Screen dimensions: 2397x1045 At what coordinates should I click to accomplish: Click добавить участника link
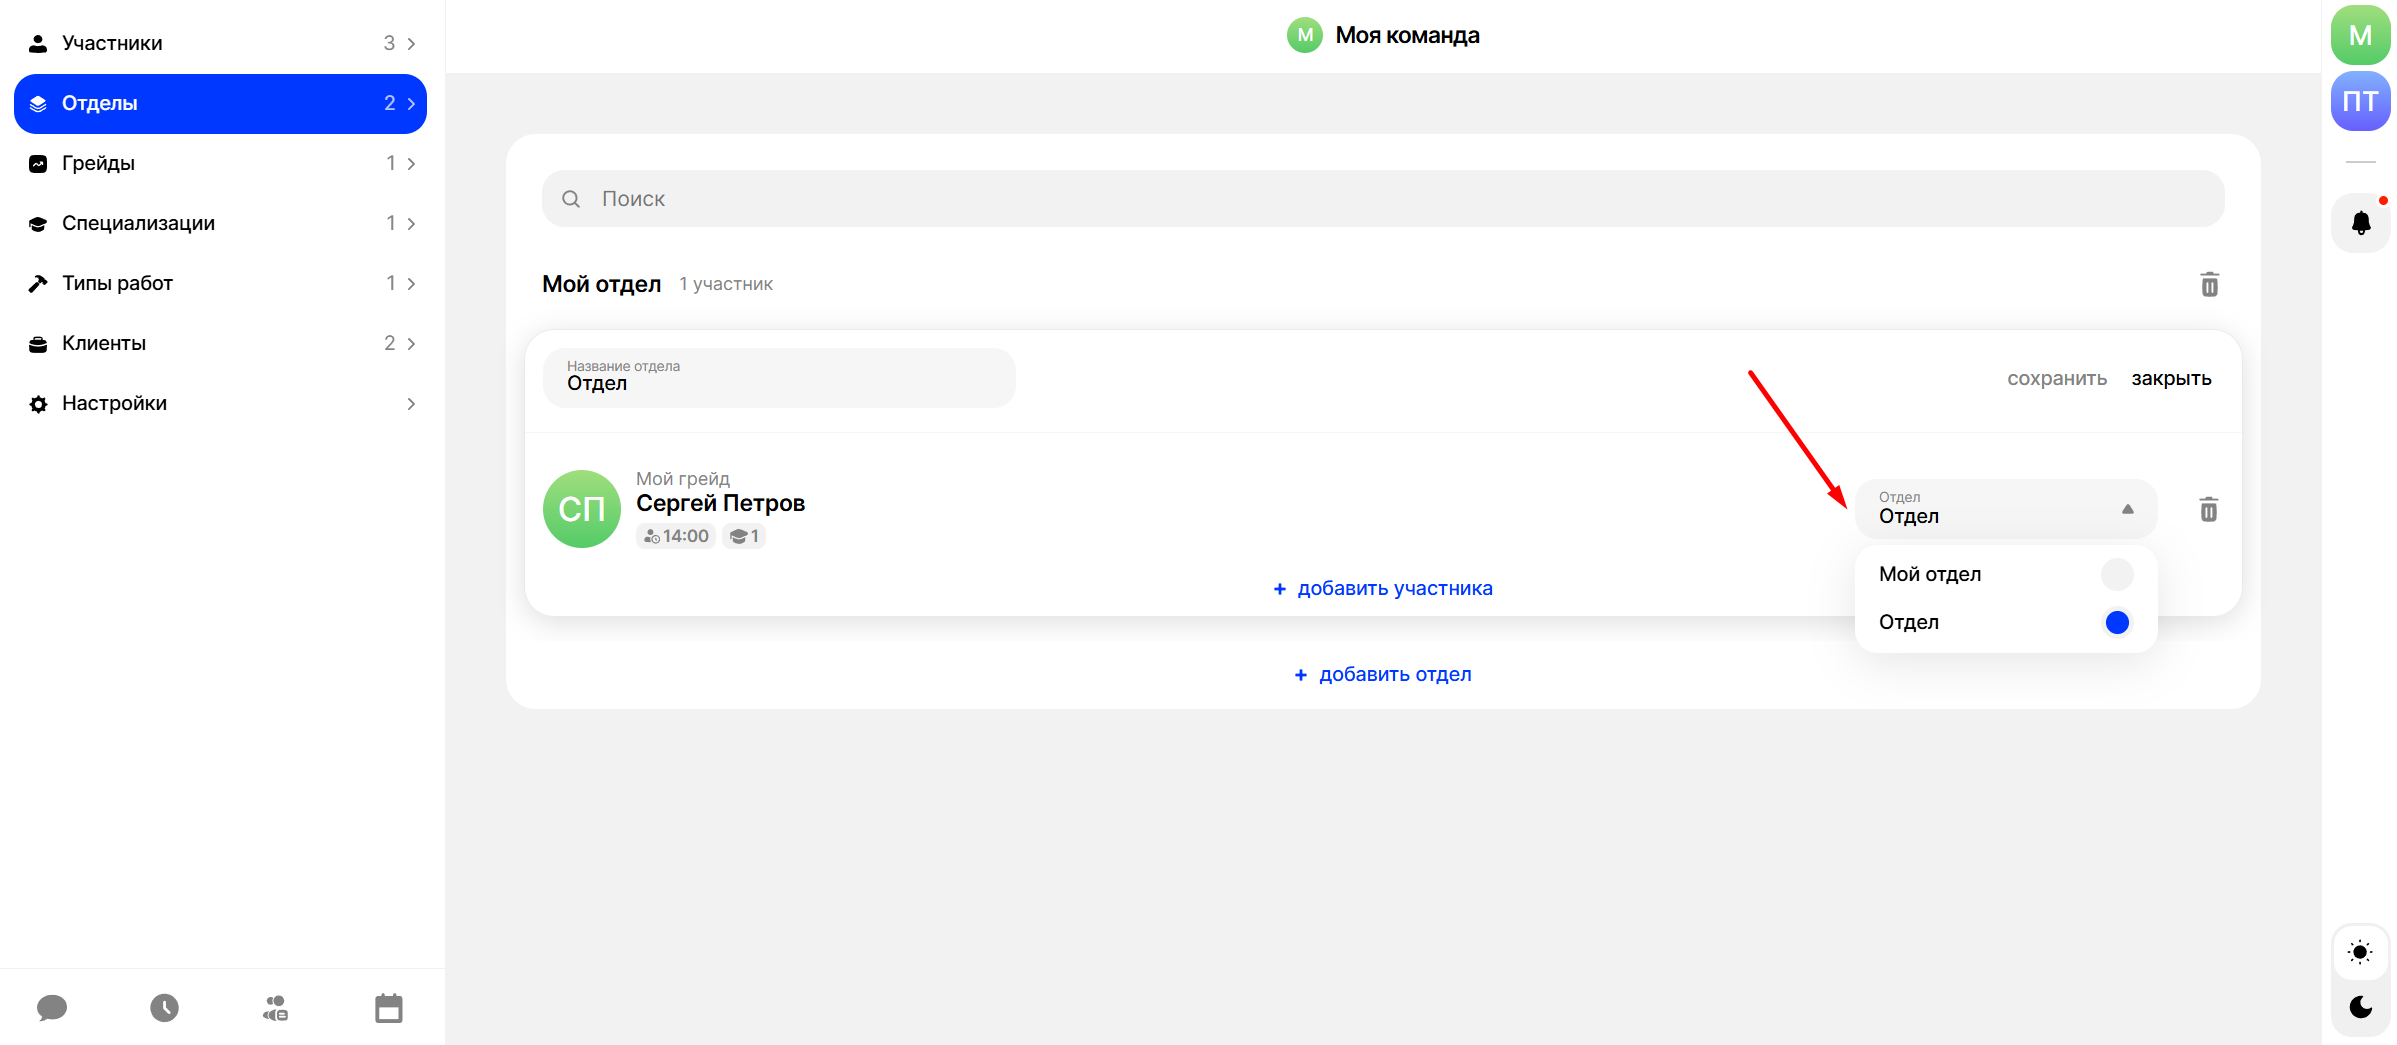click(x=1383, y=589)
